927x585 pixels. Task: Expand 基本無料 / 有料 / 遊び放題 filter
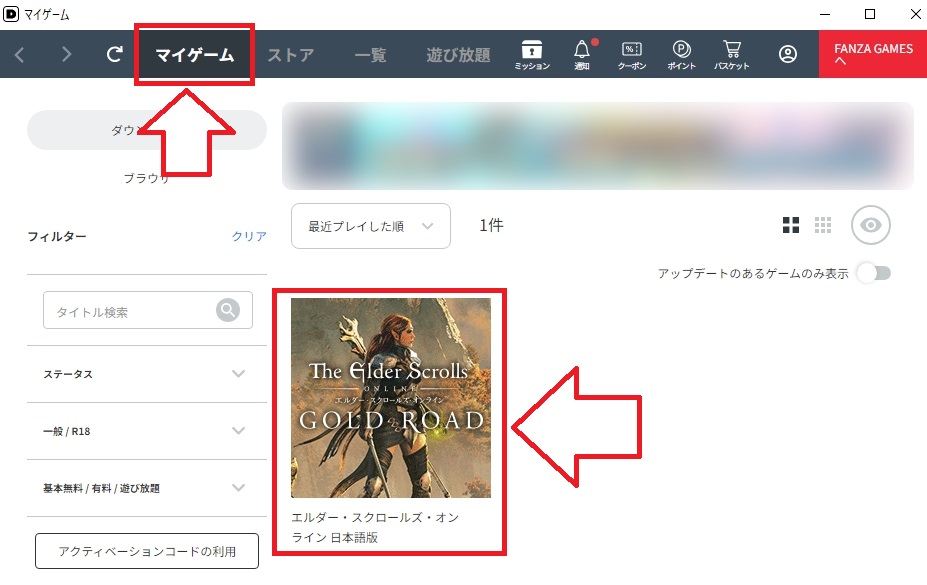[x=147, y=488]
